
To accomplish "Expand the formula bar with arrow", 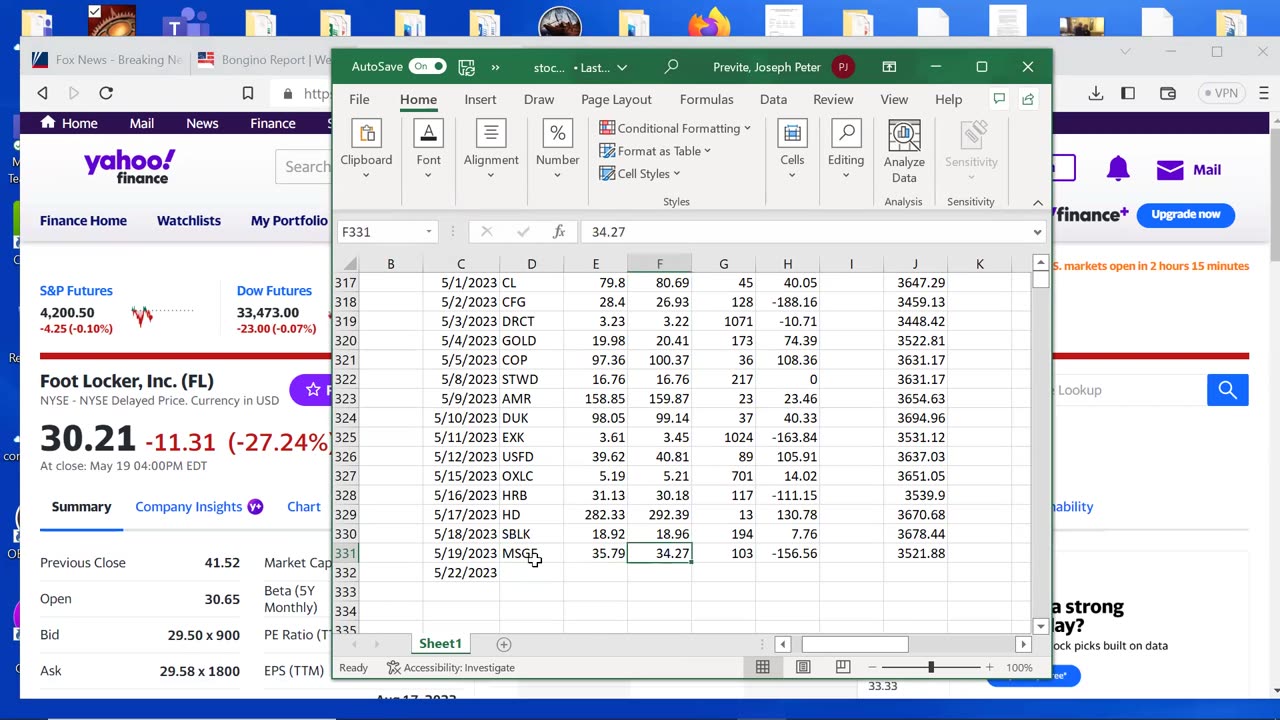I will coord(1037,232).
